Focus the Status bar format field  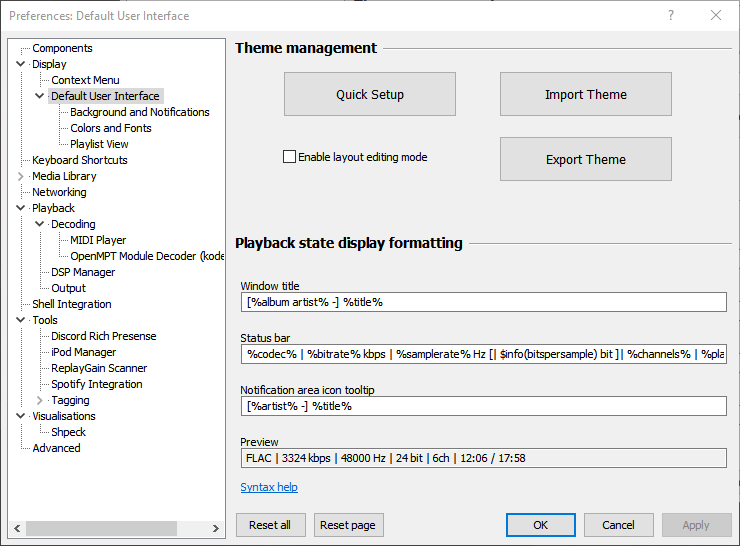tap(484, 354)
